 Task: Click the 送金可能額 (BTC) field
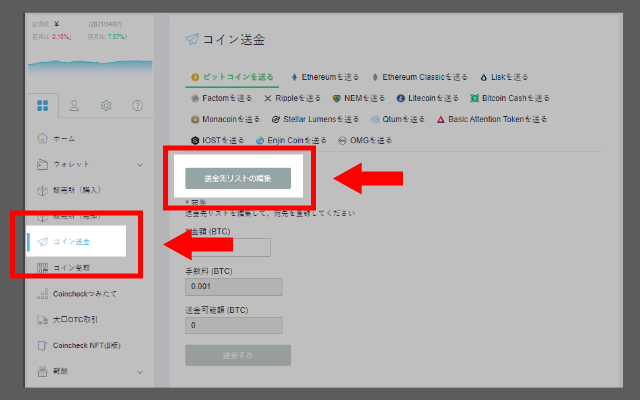[x=234, y=325]
